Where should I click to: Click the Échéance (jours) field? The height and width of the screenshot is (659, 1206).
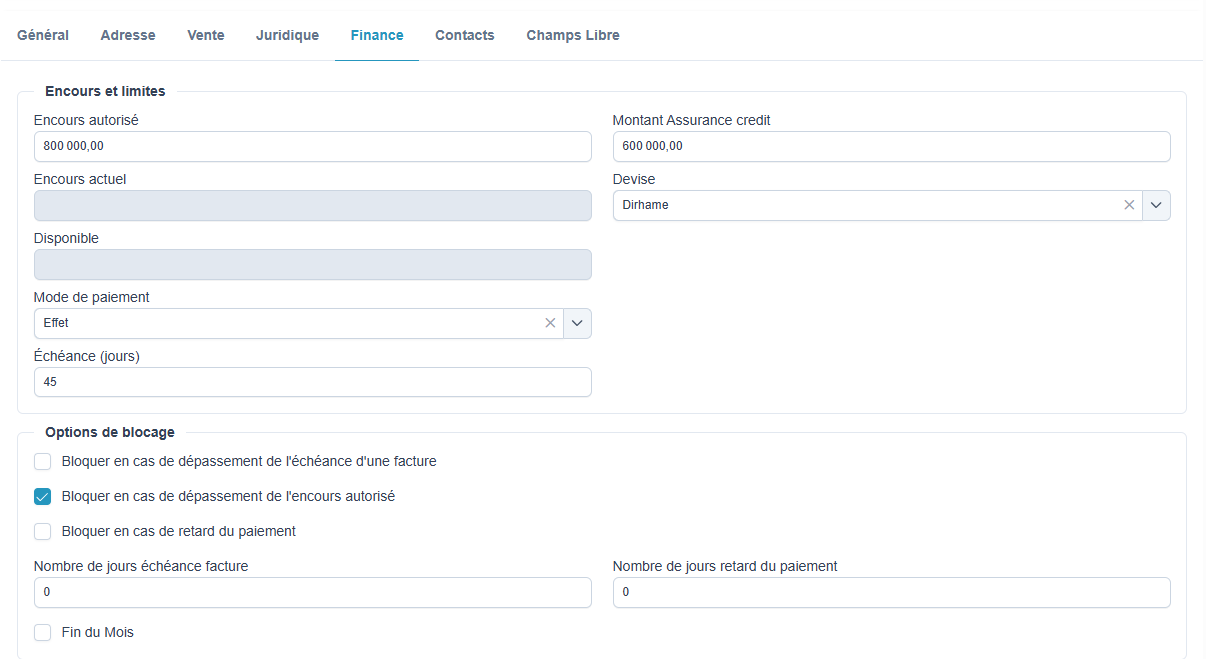(312, 382)
